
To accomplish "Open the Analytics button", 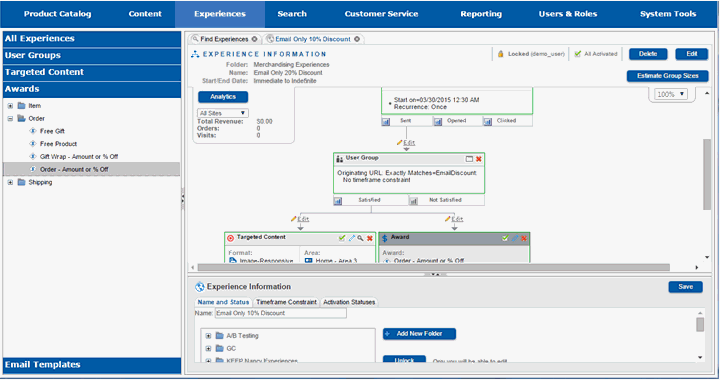I will [x=223, y=97].
